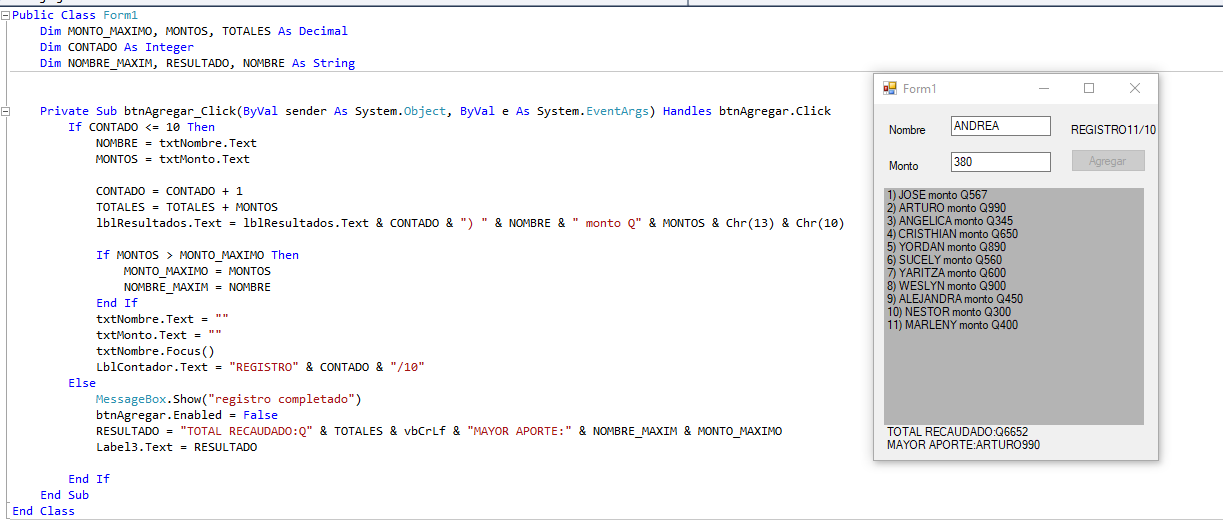
Task: Close the Form1 window
Action: pos(1135,88)
